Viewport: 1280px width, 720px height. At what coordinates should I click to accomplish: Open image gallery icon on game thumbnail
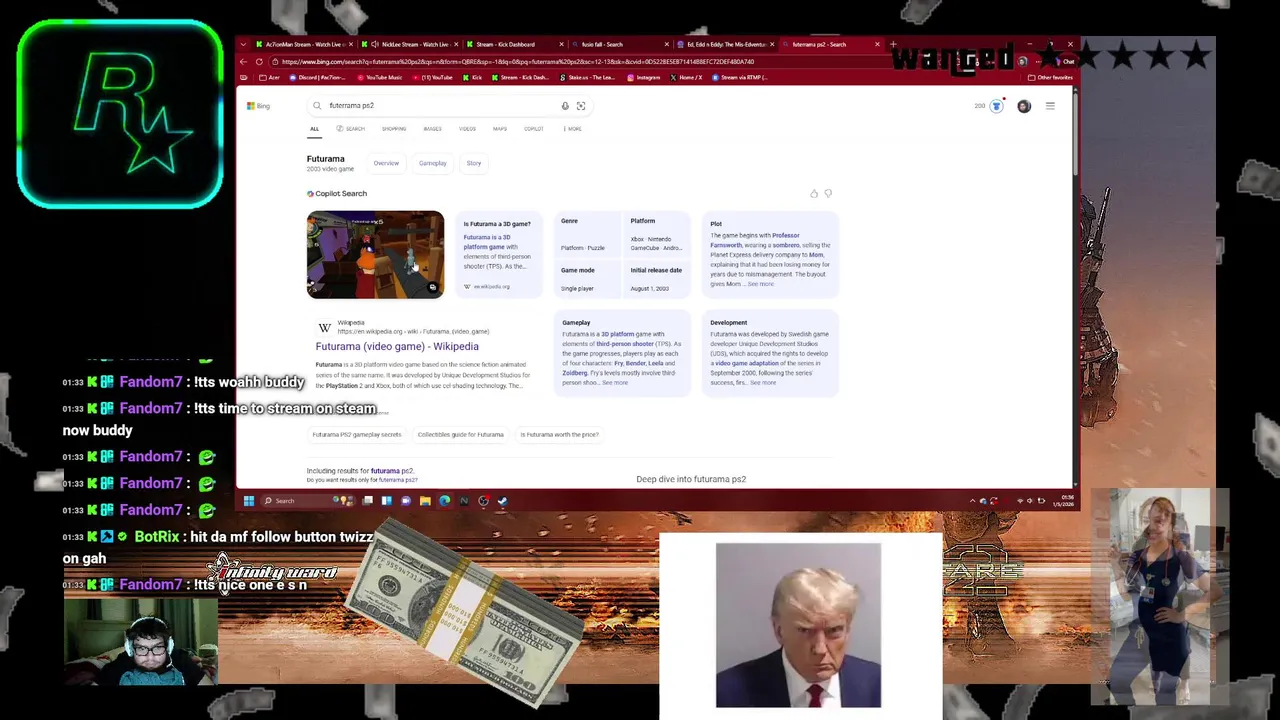[433, 288]
